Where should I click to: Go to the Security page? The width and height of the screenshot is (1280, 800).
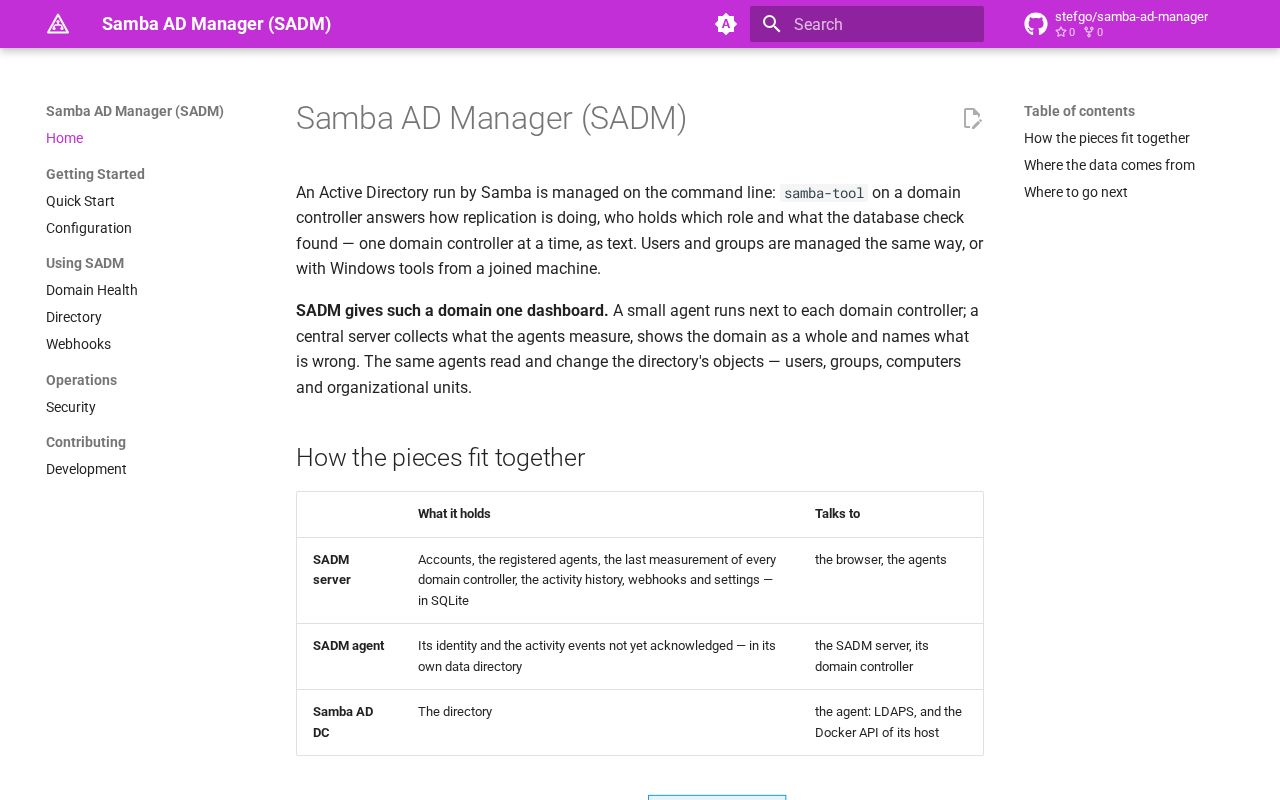tap(71, 407)
